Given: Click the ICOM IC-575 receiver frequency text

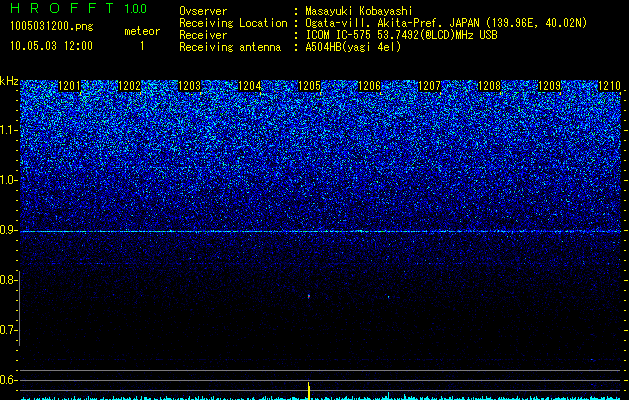Looking at the screenshot, I should (x=401, y=35).
